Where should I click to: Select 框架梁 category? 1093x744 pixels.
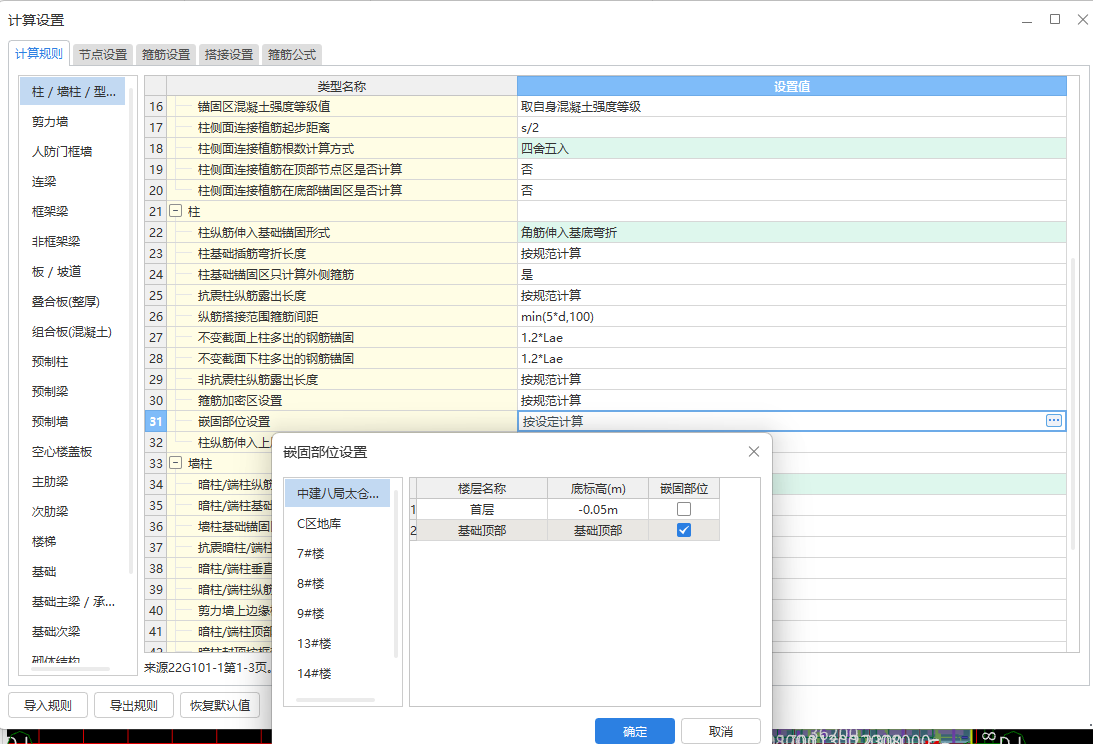[72, 211]
